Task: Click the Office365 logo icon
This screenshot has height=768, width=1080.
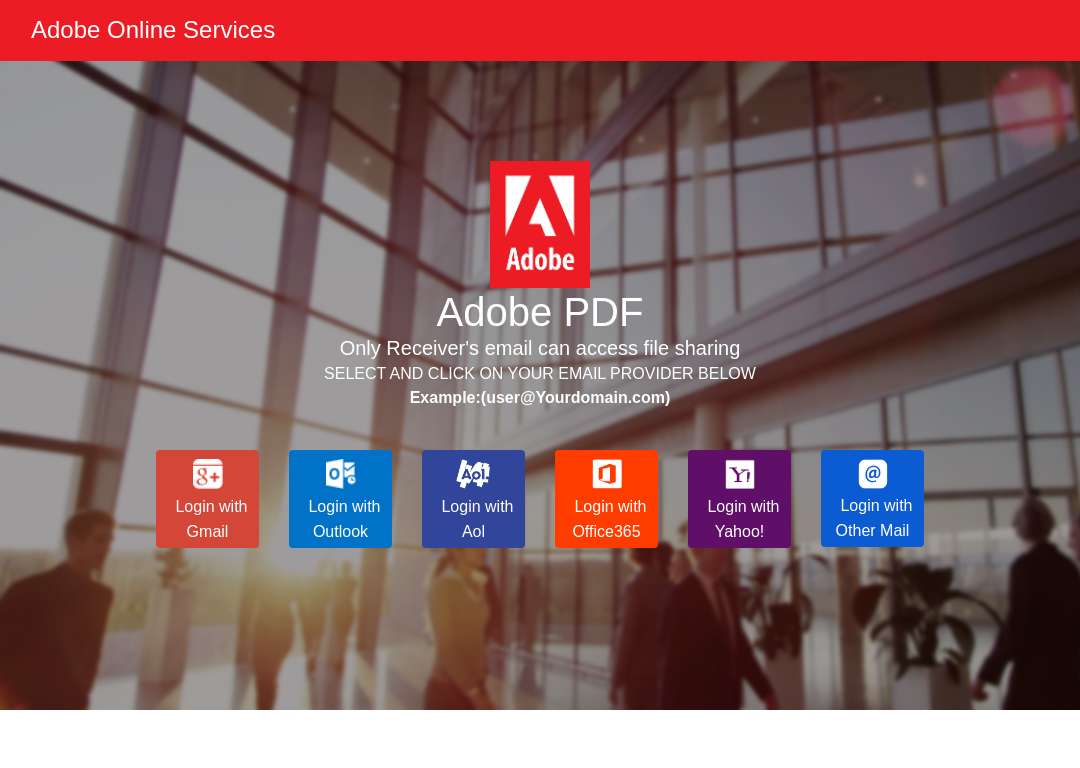Action: (607, 474)
